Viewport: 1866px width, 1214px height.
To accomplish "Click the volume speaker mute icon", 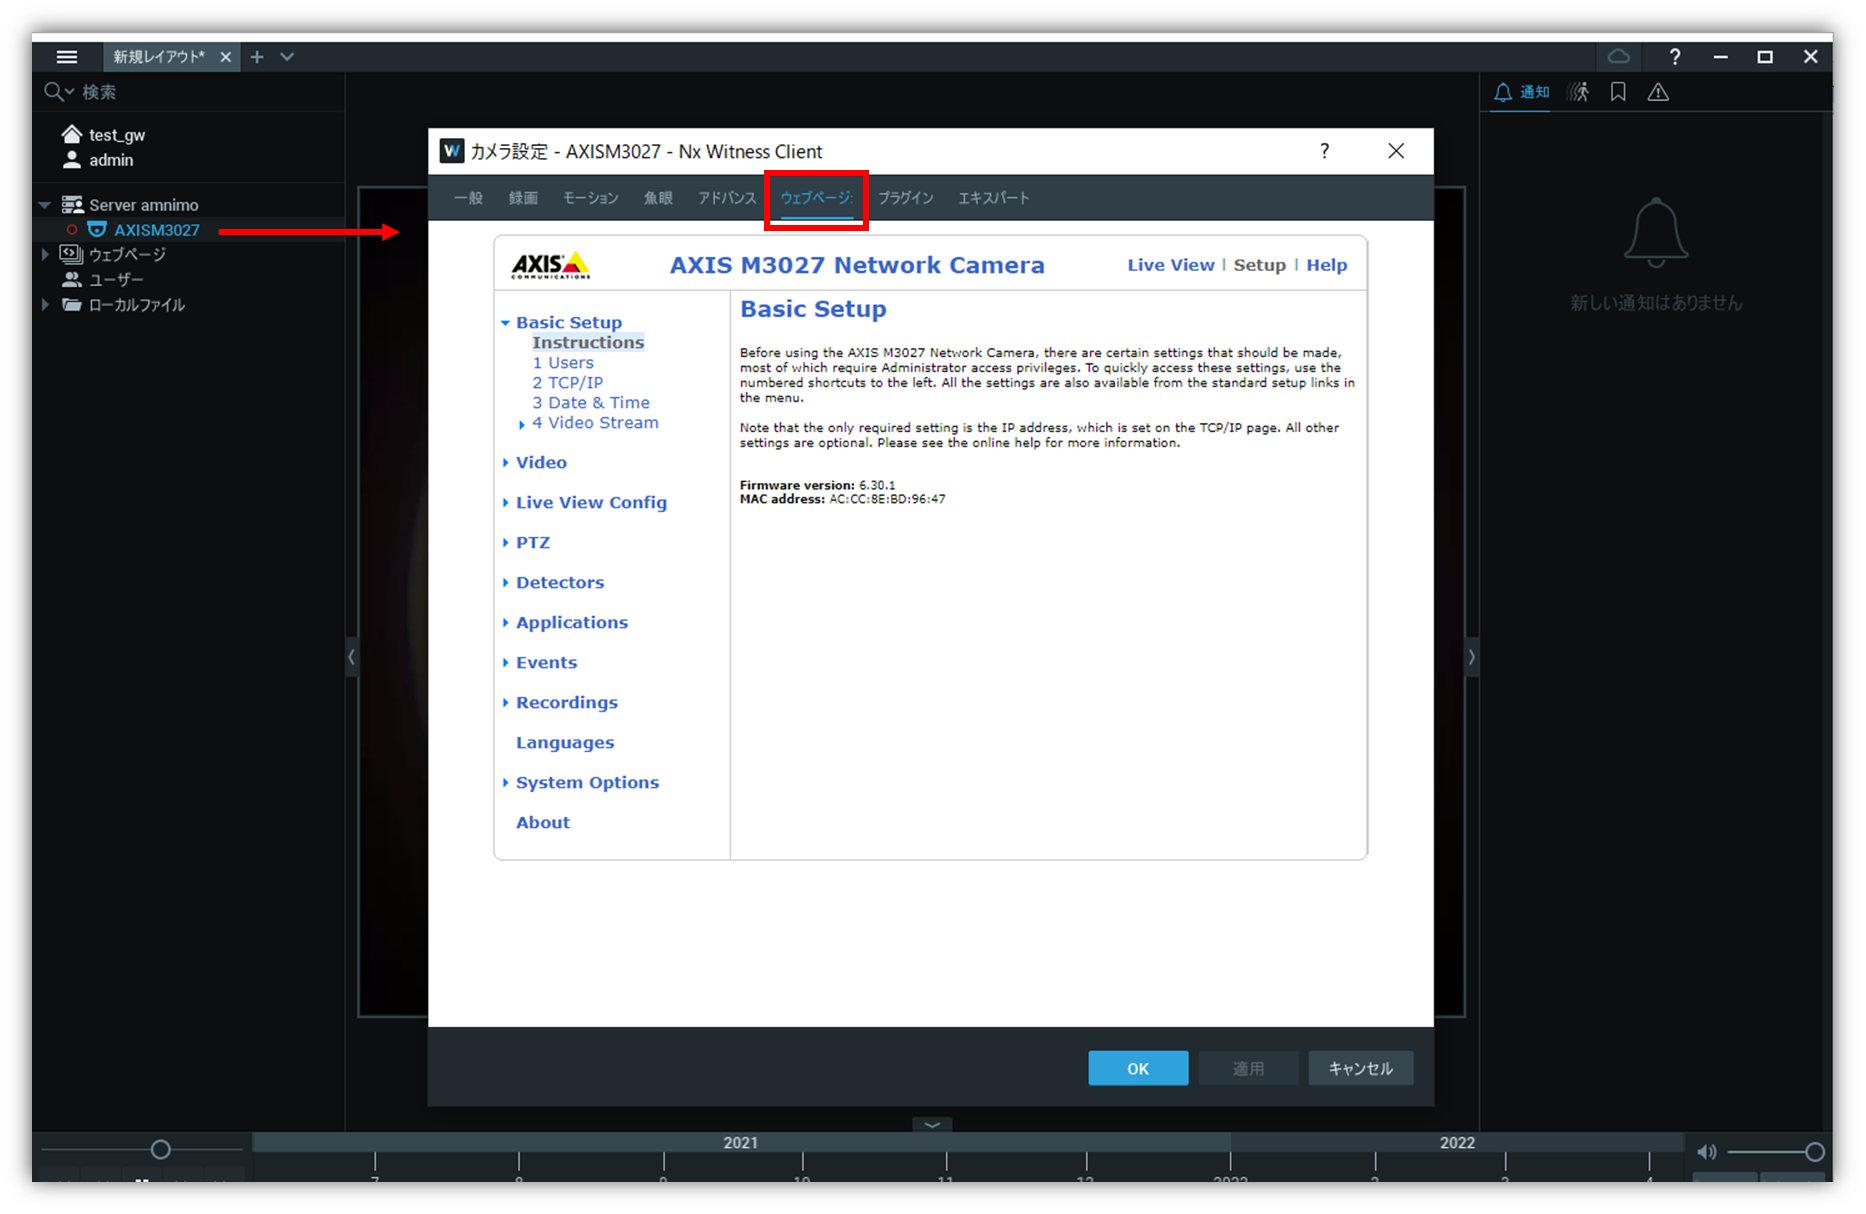I will [1707, 1152].
